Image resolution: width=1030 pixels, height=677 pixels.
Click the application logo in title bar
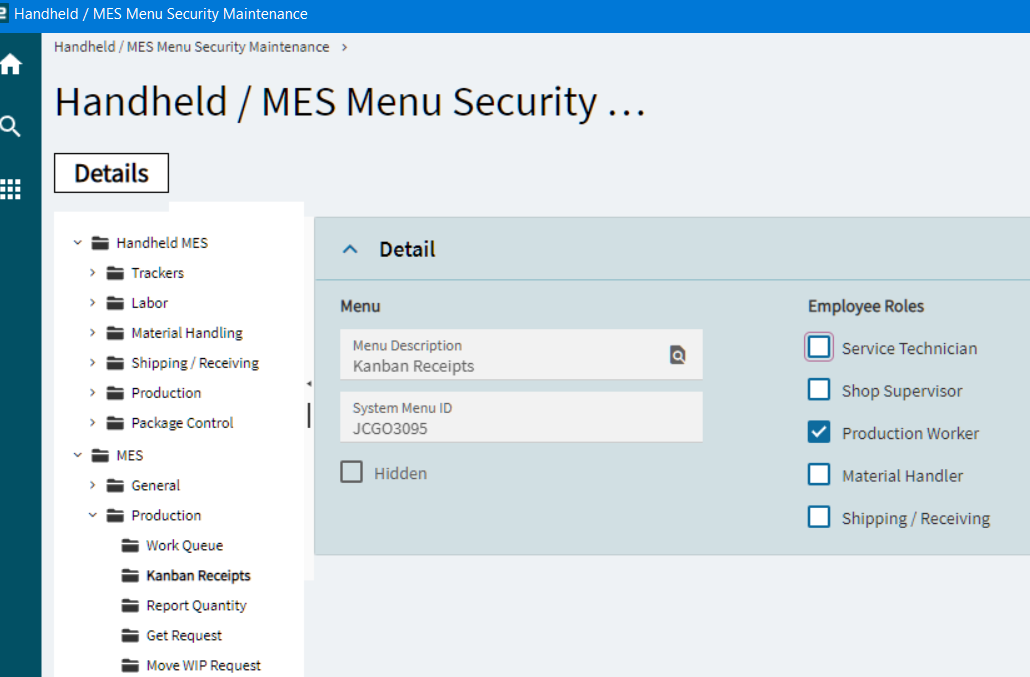point(3,13)
